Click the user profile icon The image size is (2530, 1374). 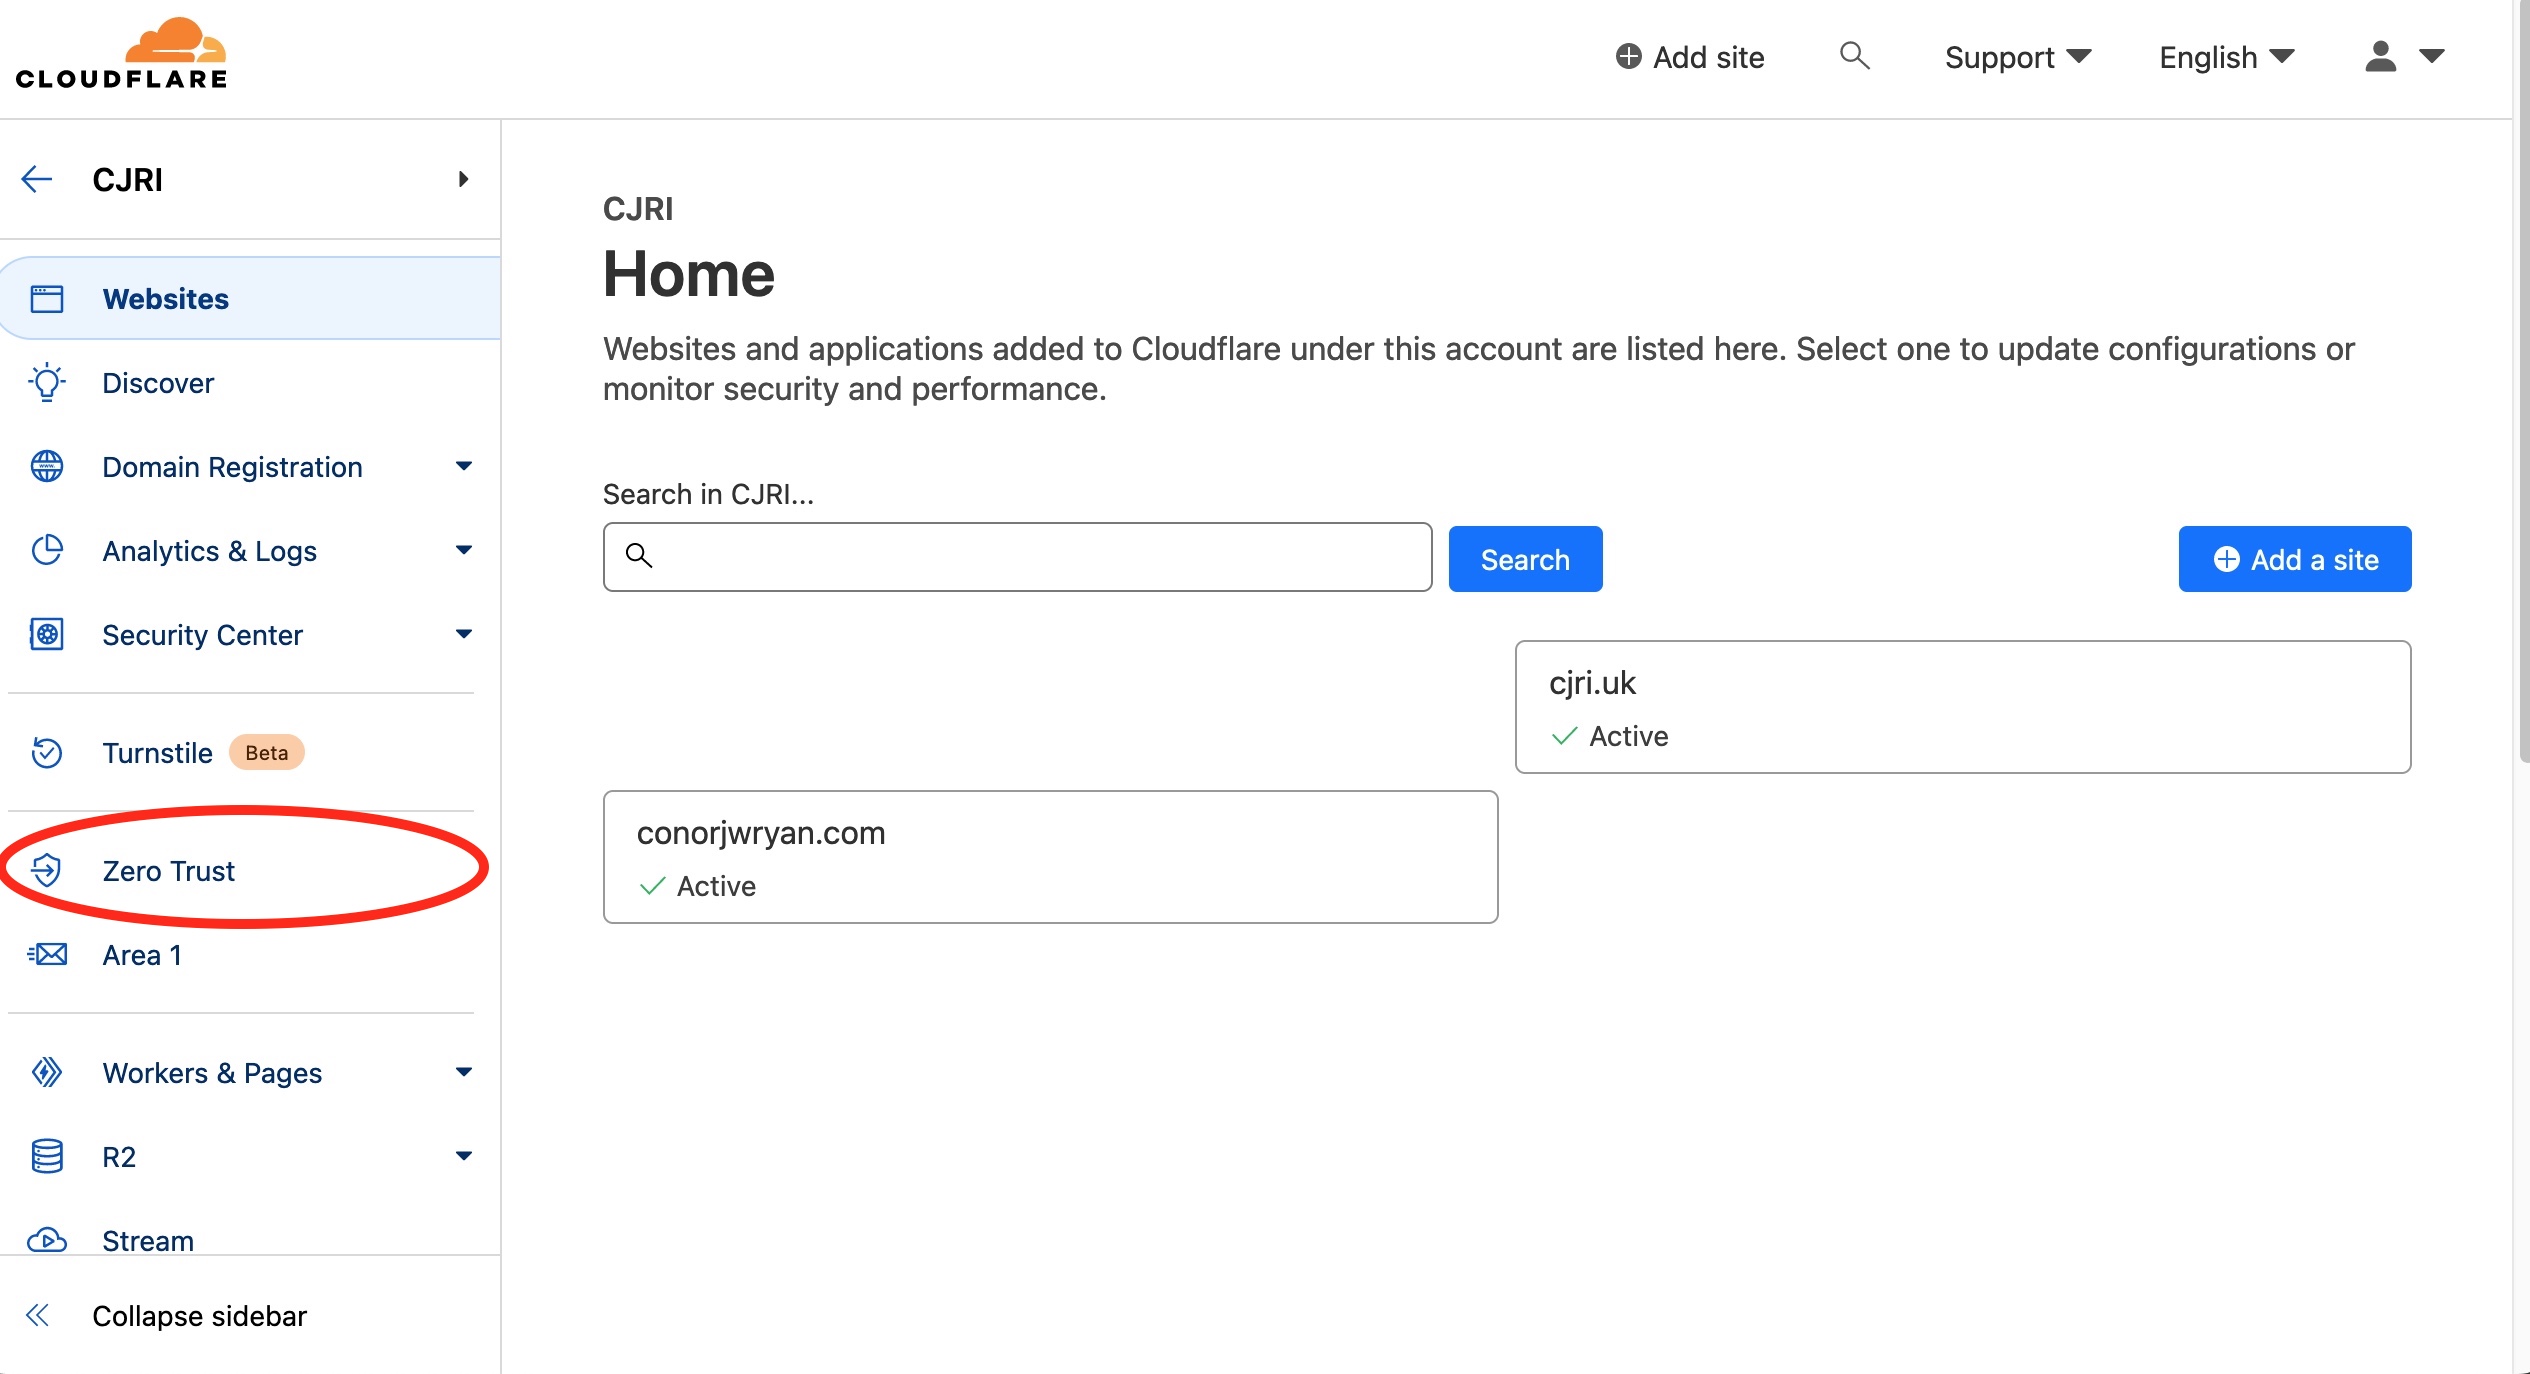(2381, 56)
